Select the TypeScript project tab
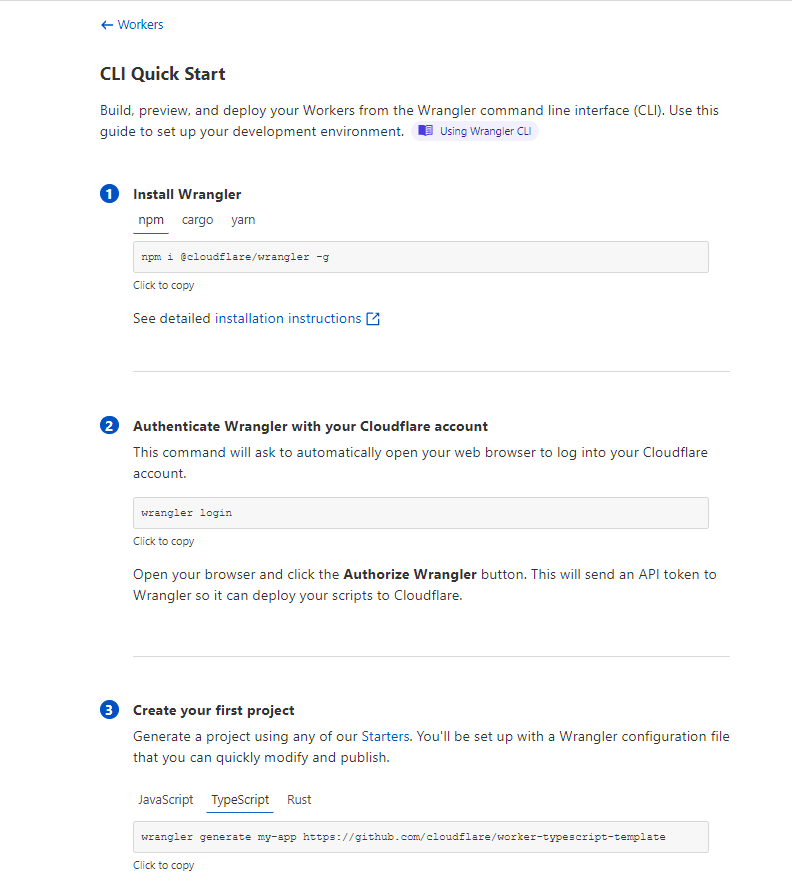 (x=240, y=800)
